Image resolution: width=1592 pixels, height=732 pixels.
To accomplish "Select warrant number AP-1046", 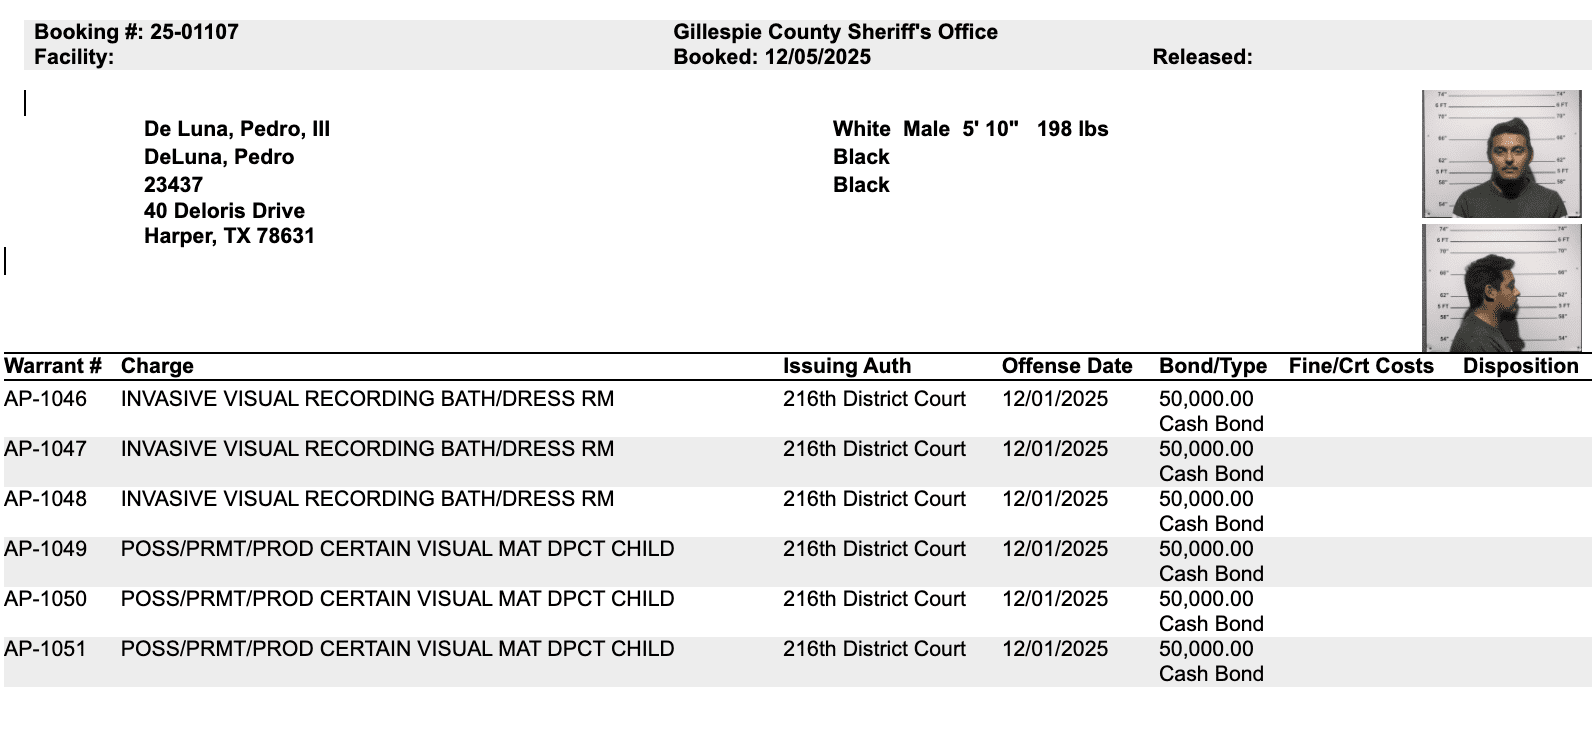I will [45, 399].
